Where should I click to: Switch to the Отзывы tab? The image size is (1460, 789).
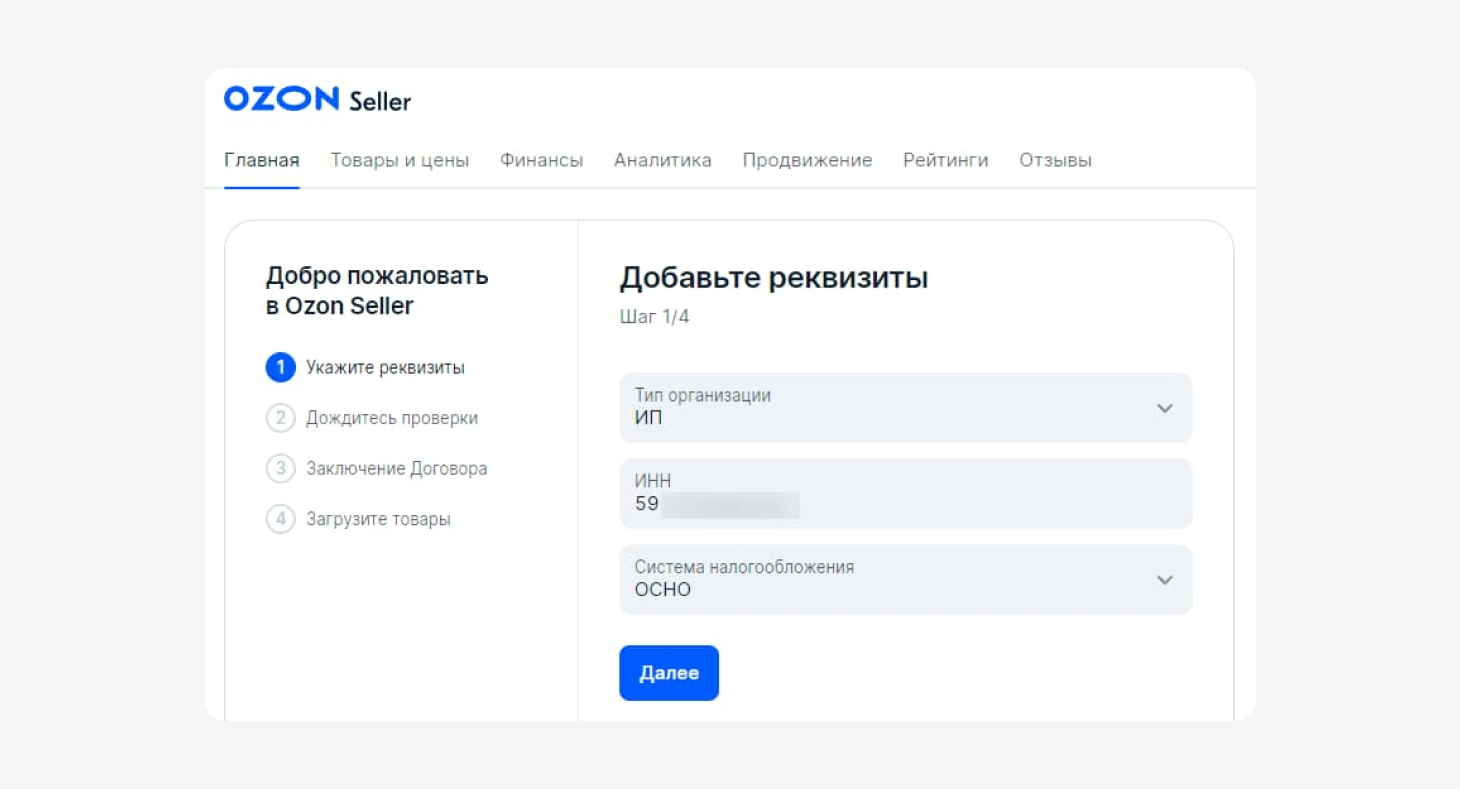coord(1055,160)
